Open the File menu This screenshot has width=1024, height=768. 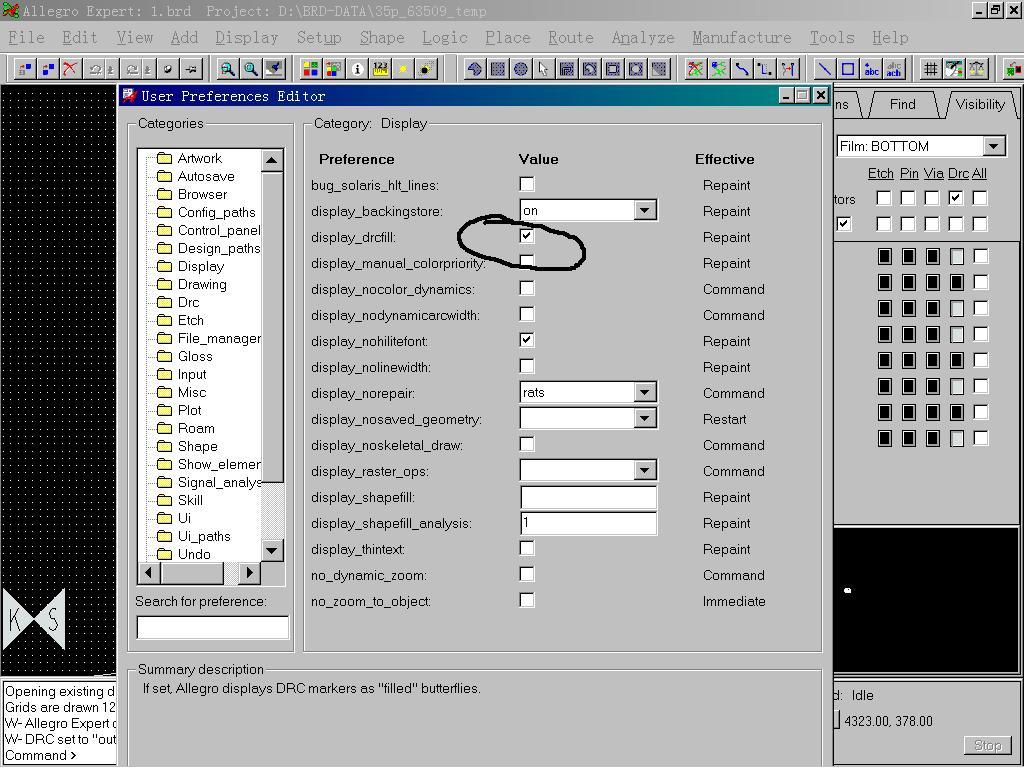(26, 38)
